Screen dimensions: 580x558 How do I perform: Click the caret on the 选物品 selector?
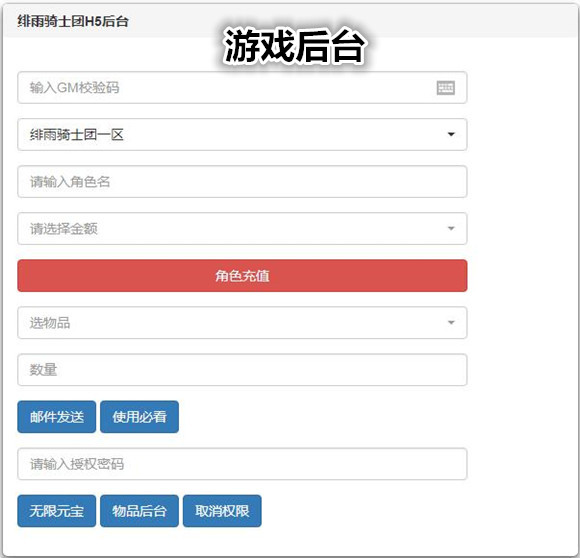451,322
